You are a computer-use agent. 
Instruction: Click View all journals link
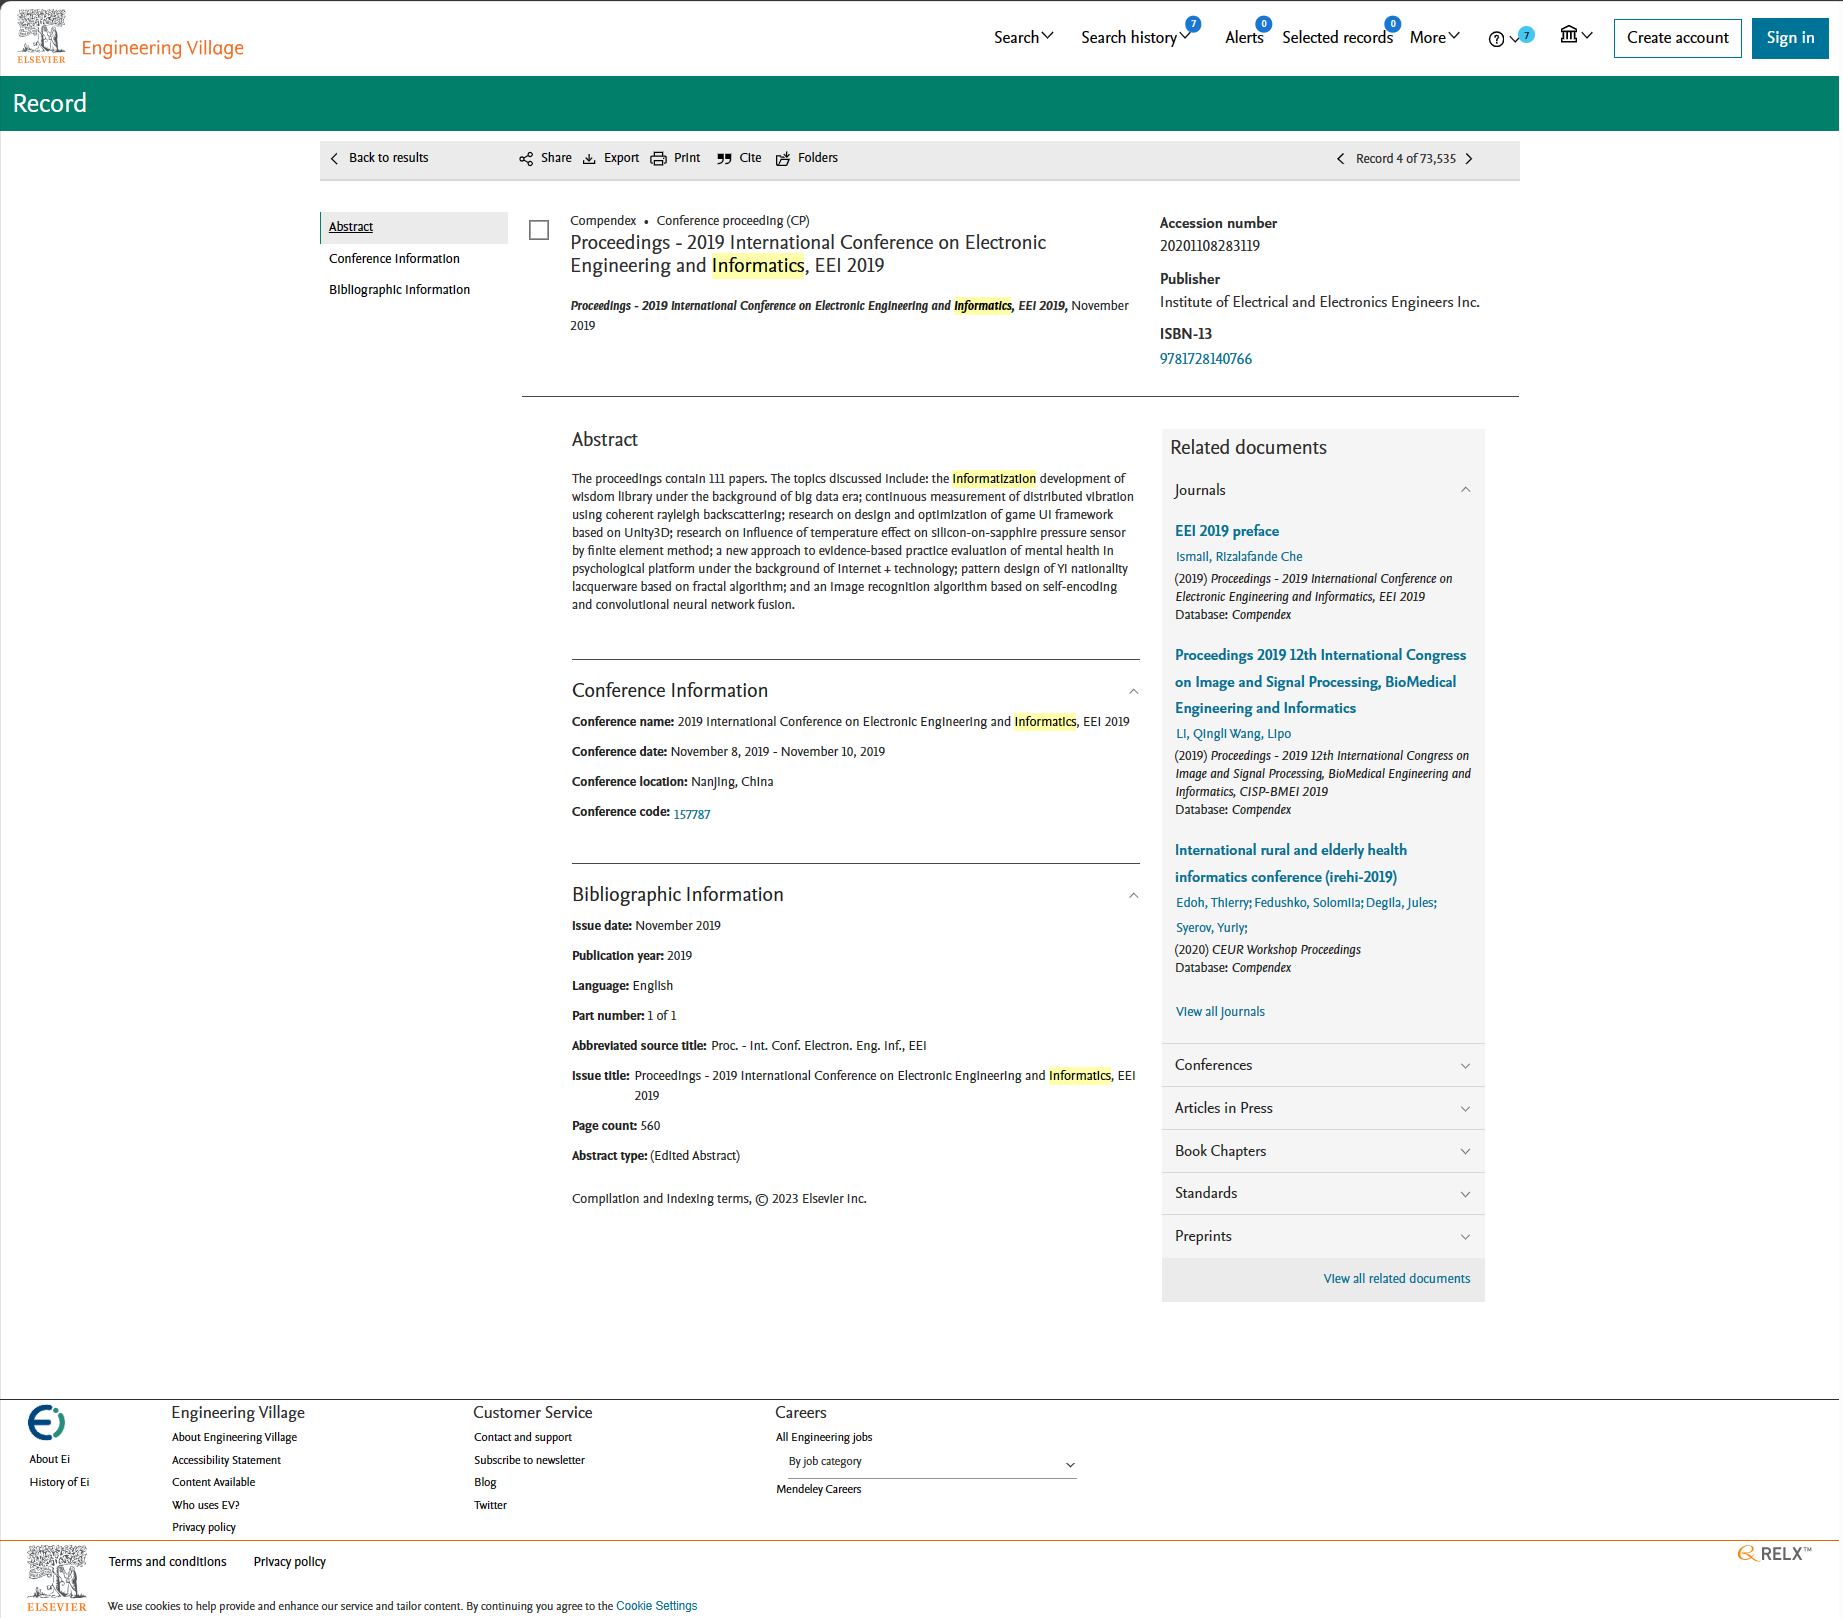tap(1220, 1012)
